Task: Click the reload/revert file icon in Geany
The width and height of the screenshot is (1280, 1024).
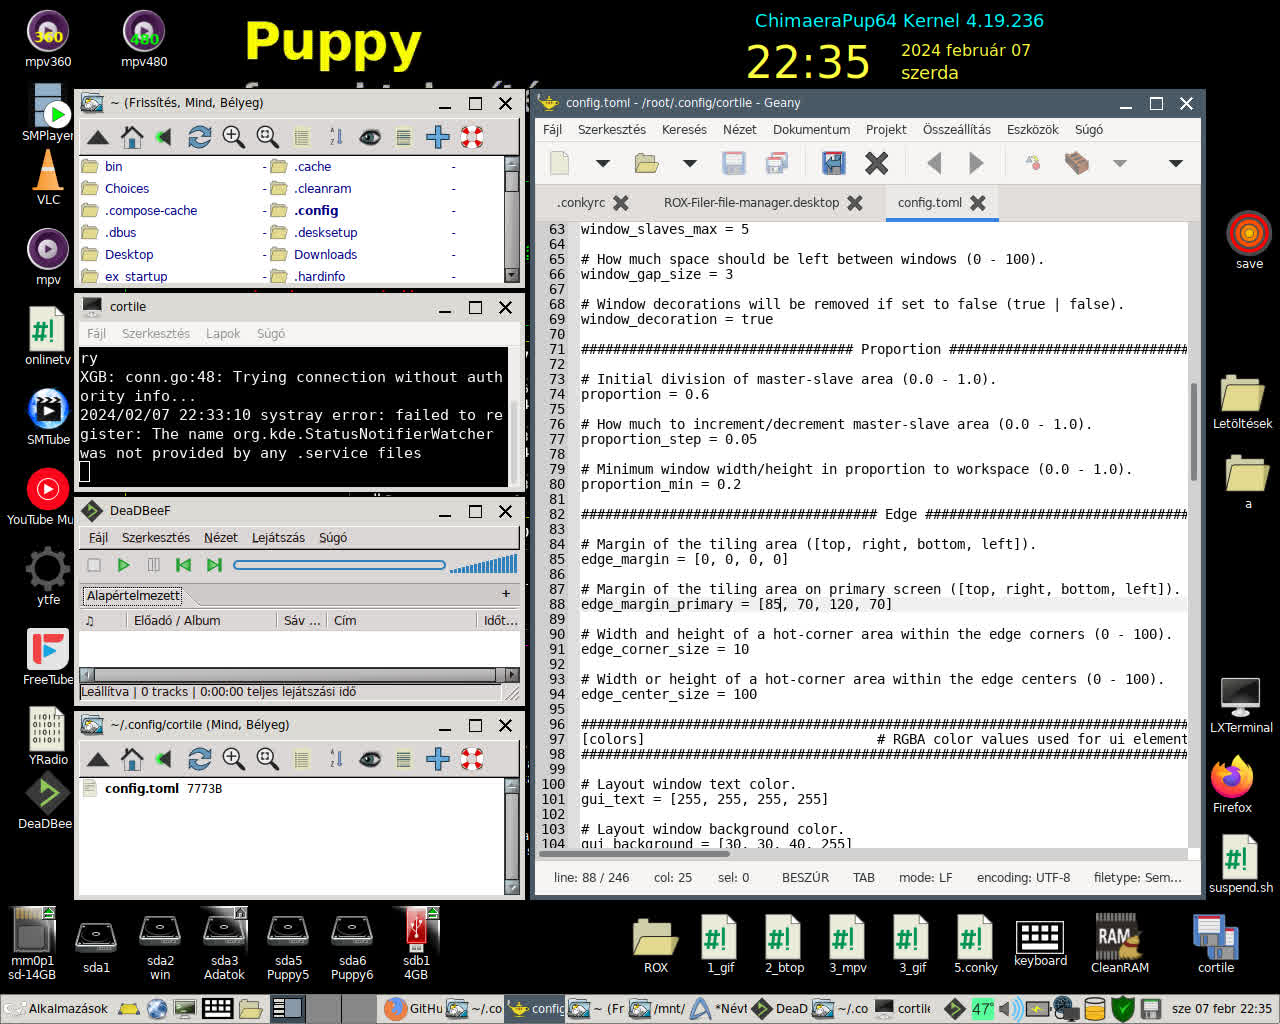Action: (833, 163)
